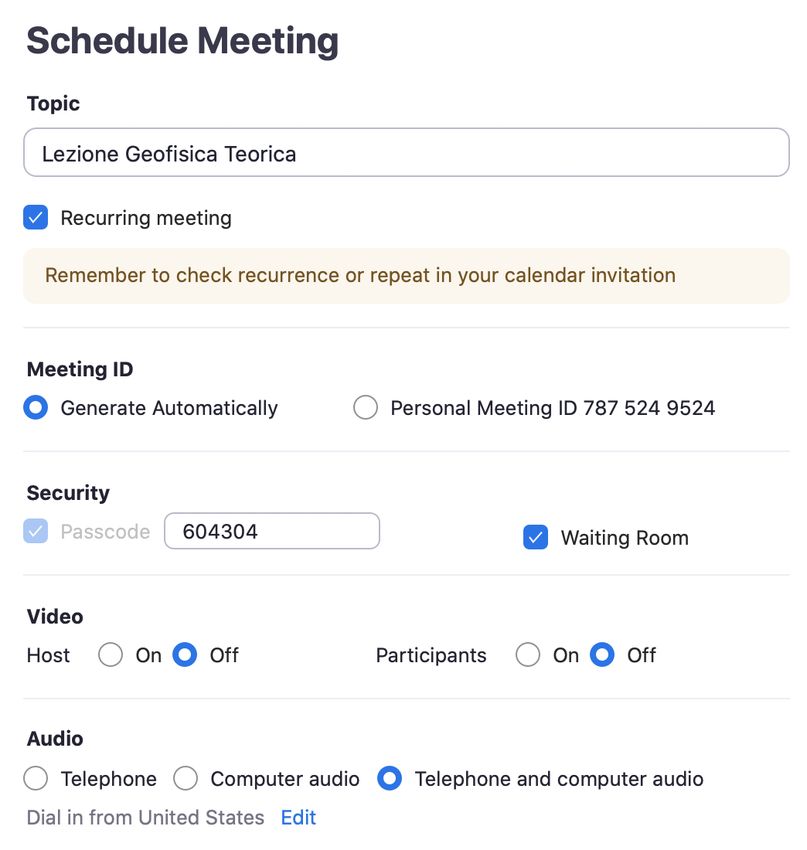Image resolution: width=807 pixels, height=850 pixels.
Task: Click the Schedule Meeting title
Action: (182, 41)
